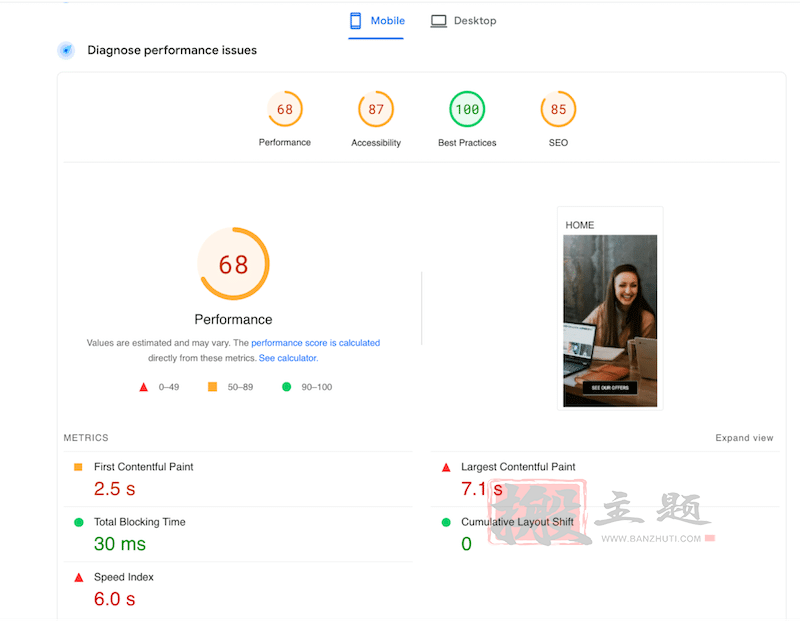This screenshot has width=800, height=621.
Task: Click the Diagnose performance issues heading
Action: pos(172,50)
